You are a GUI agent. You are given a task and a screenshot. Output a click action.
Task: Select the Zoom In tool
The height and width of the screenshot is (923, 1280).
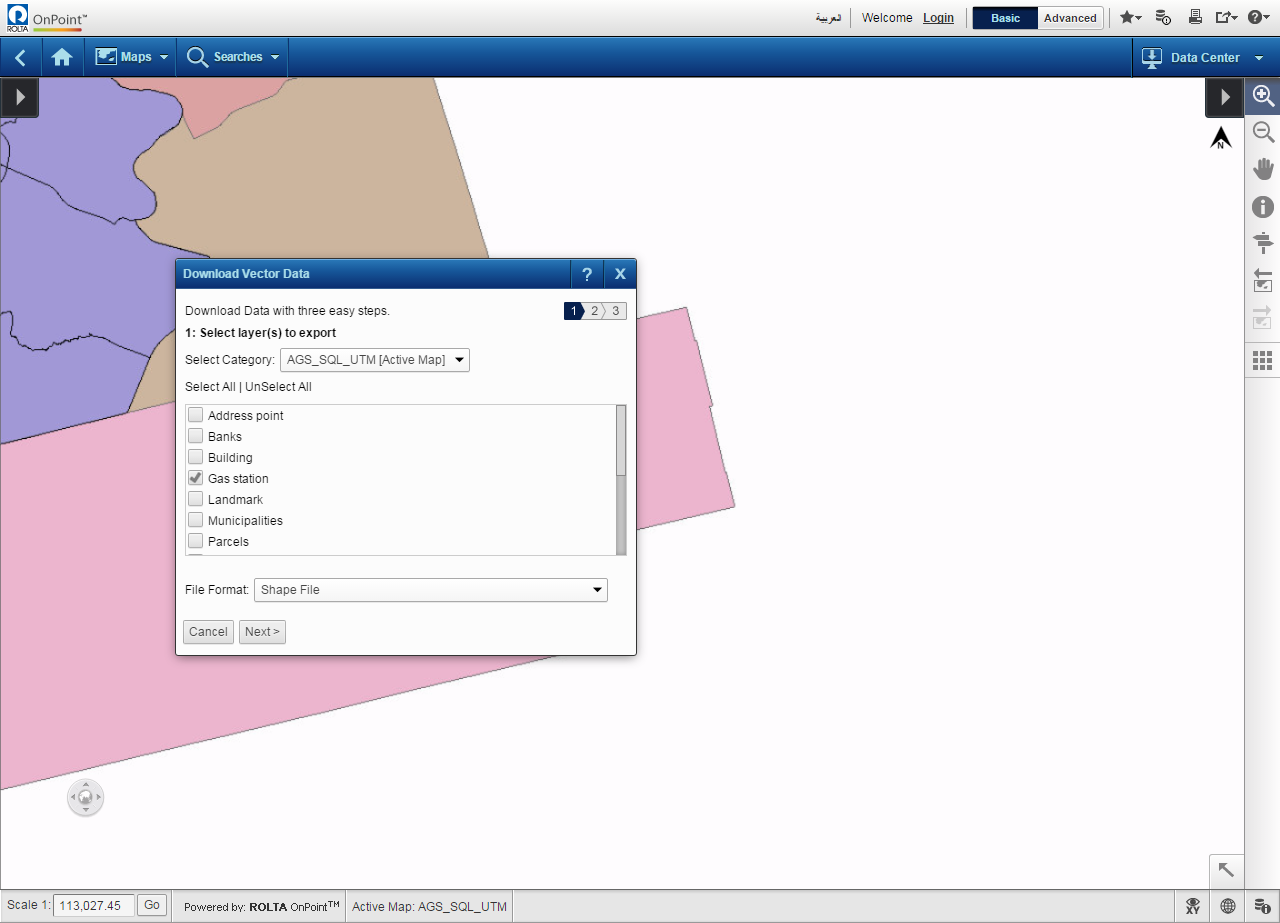coord(1263,96)
